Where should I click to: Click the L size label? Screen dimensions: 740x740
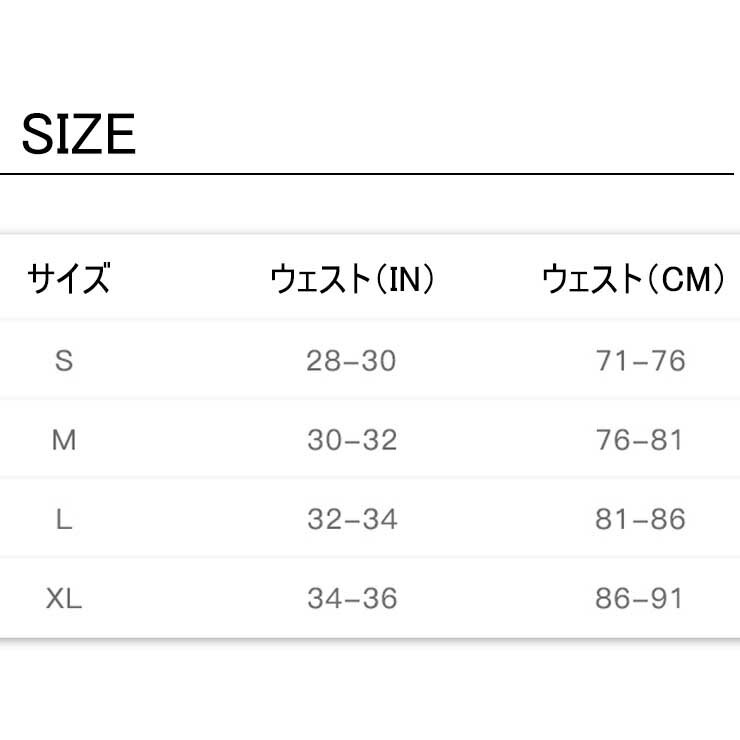[64, 520]
